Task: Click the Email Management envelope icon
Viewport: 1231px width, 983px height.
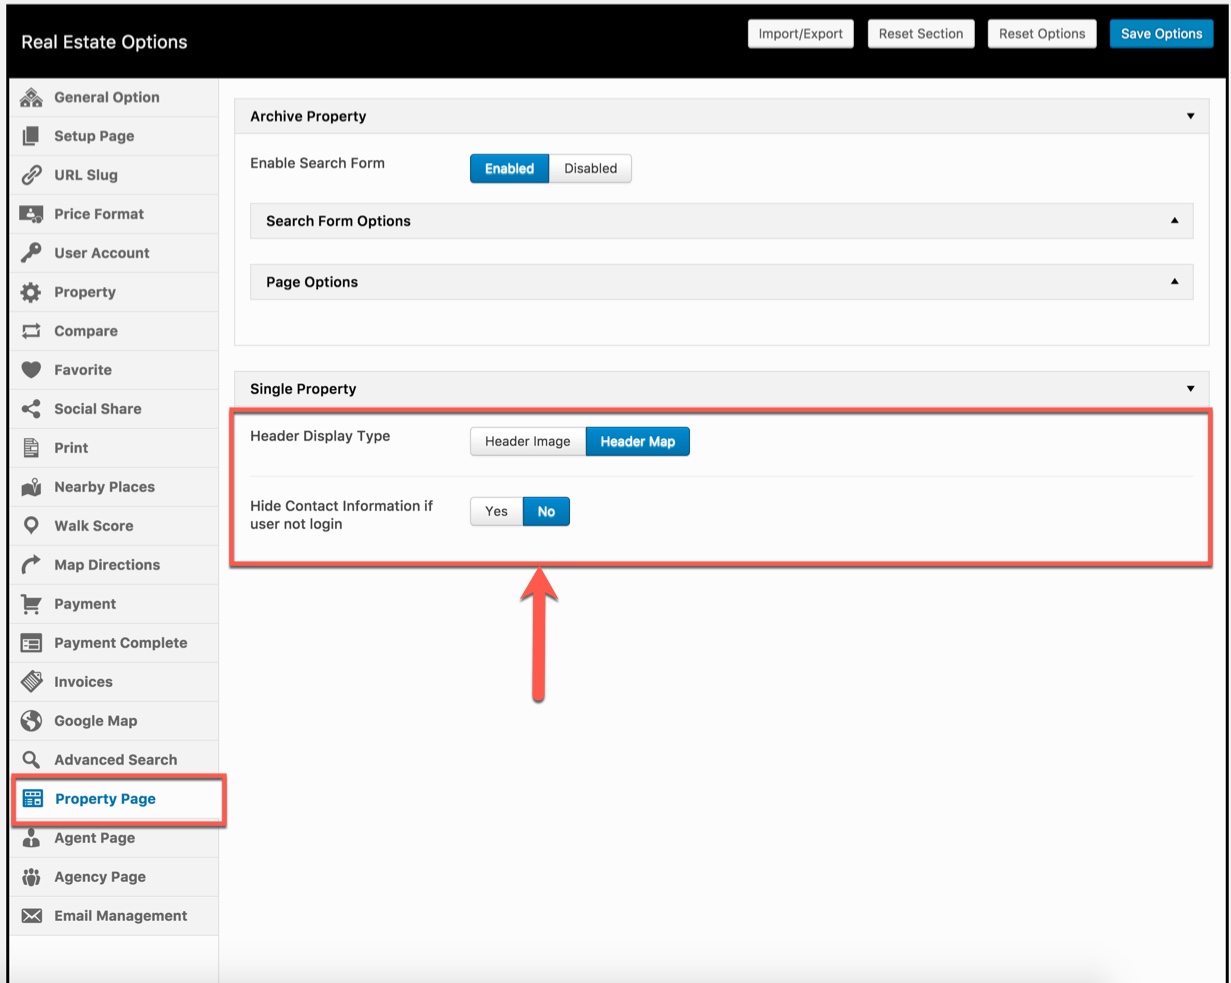Action: coord(31,916)
